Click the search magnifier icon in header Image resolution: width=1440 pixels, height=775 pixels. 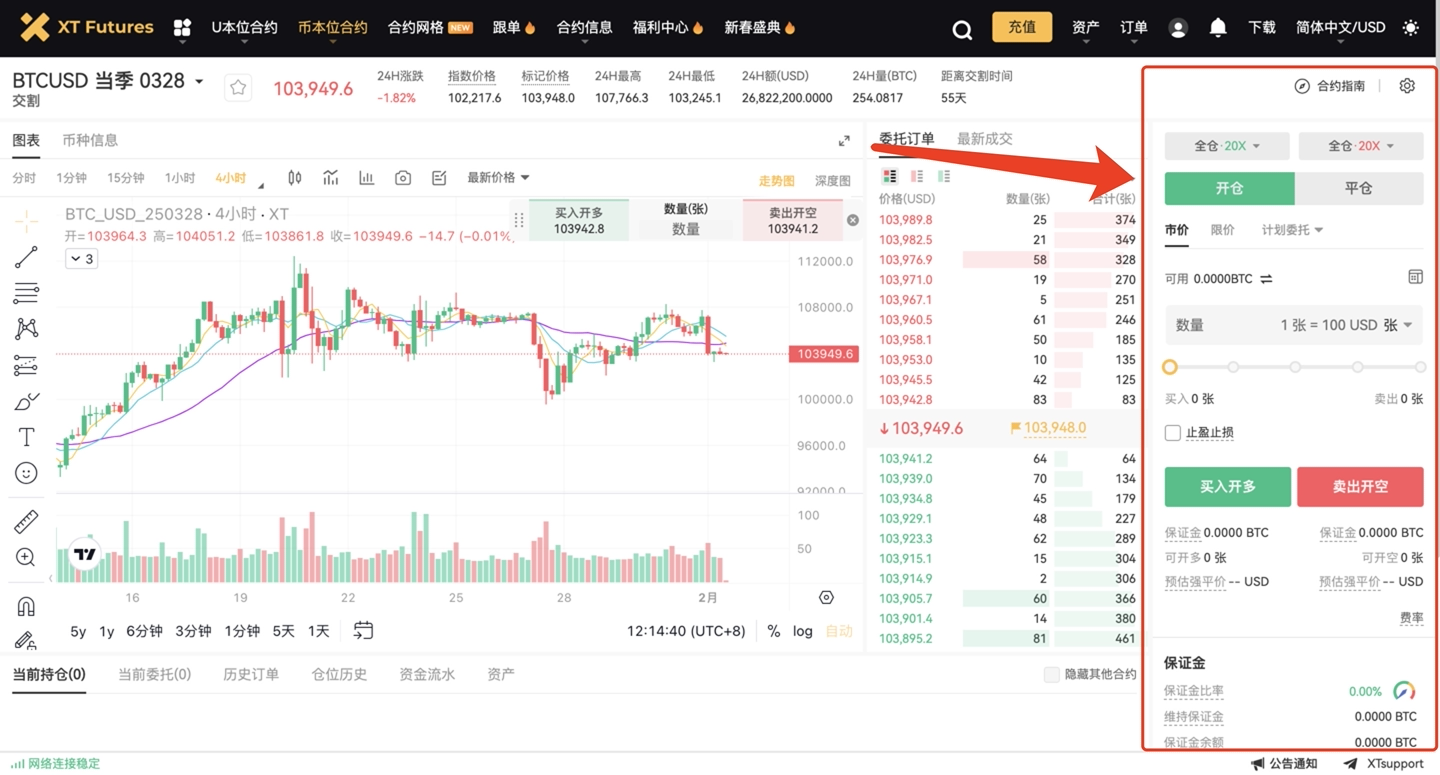(x=962, y=29)
